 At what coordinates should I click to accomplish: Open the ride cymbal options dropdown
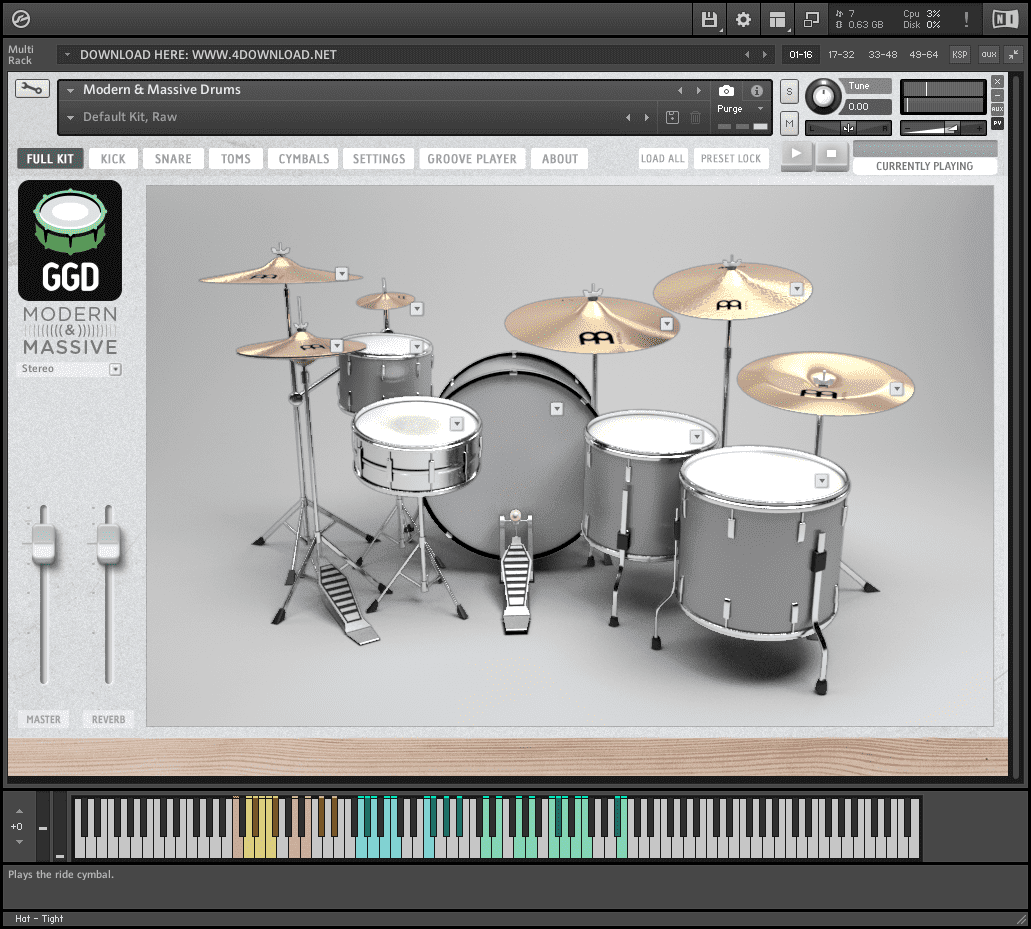tap(667, 324)
